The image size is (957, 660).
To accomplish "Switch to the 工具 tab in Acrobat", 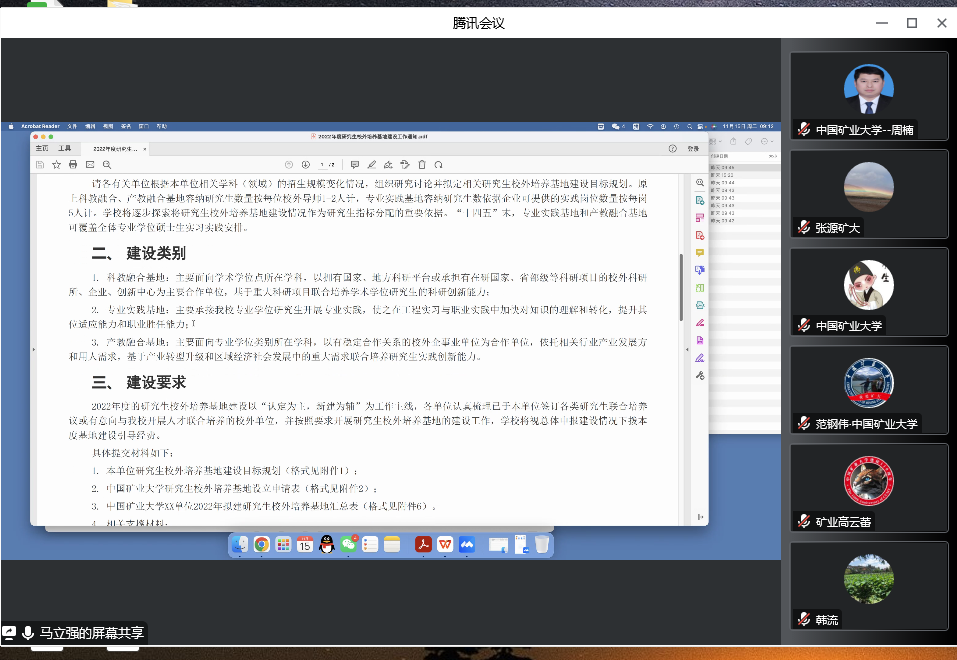I will (x=65, y=148).
